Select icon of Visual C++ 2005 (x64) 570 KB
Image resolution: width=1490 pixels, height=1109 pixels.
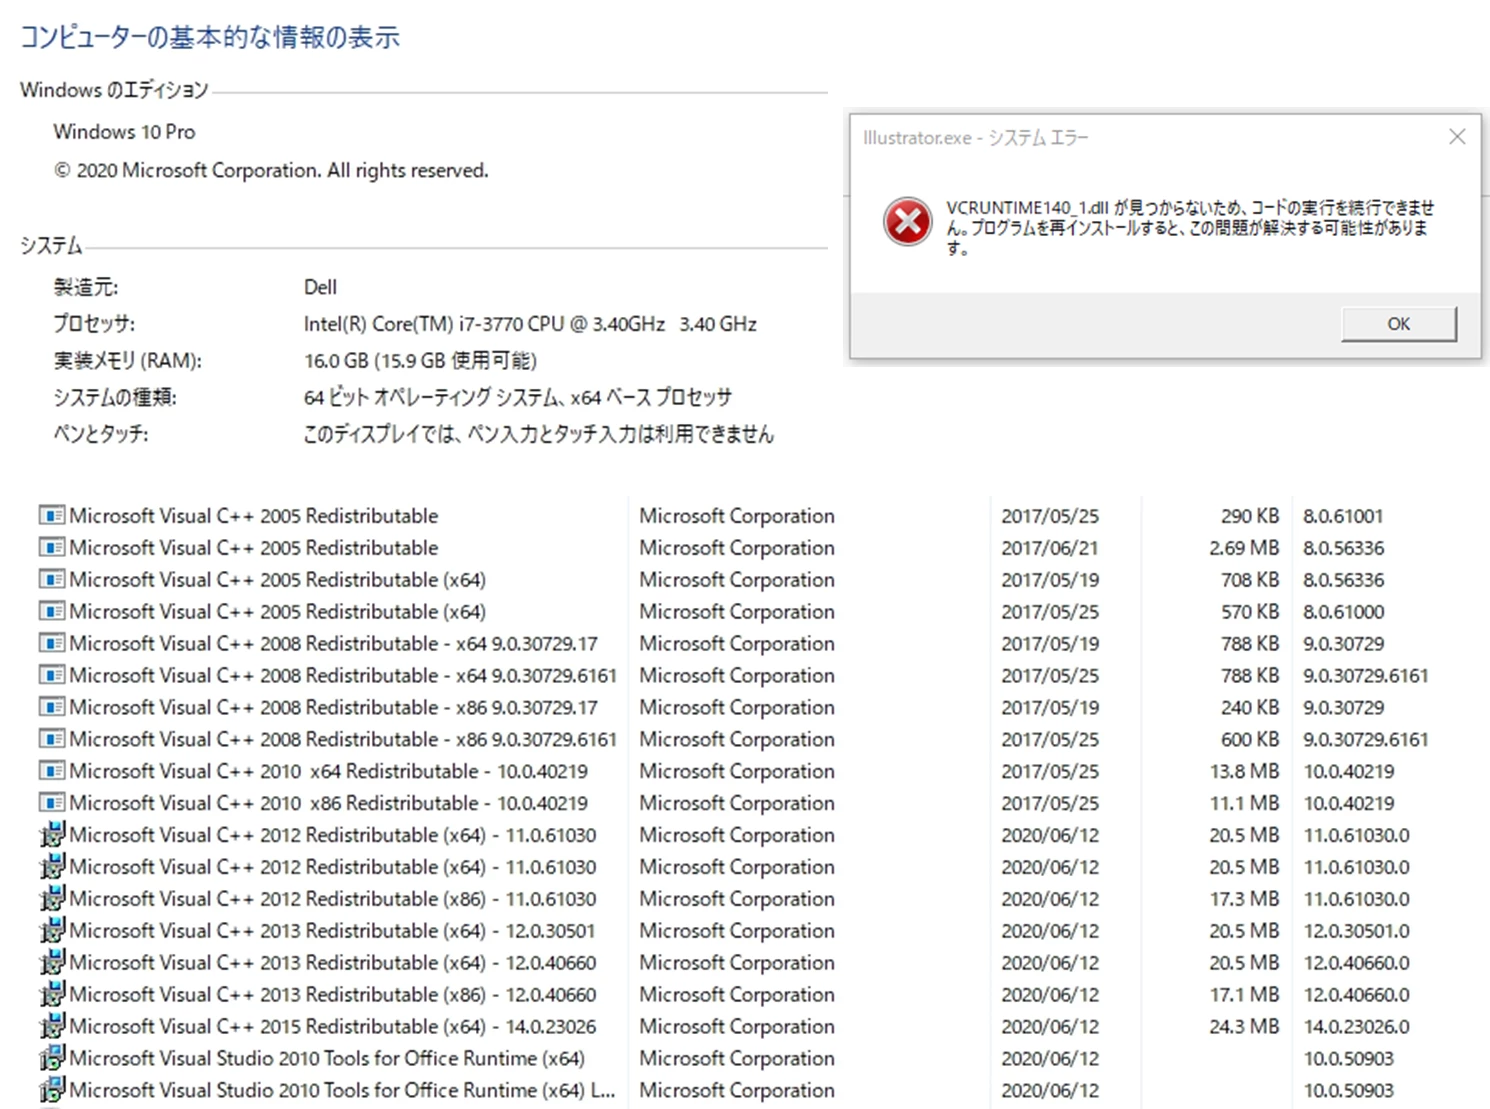pos(52,612)
